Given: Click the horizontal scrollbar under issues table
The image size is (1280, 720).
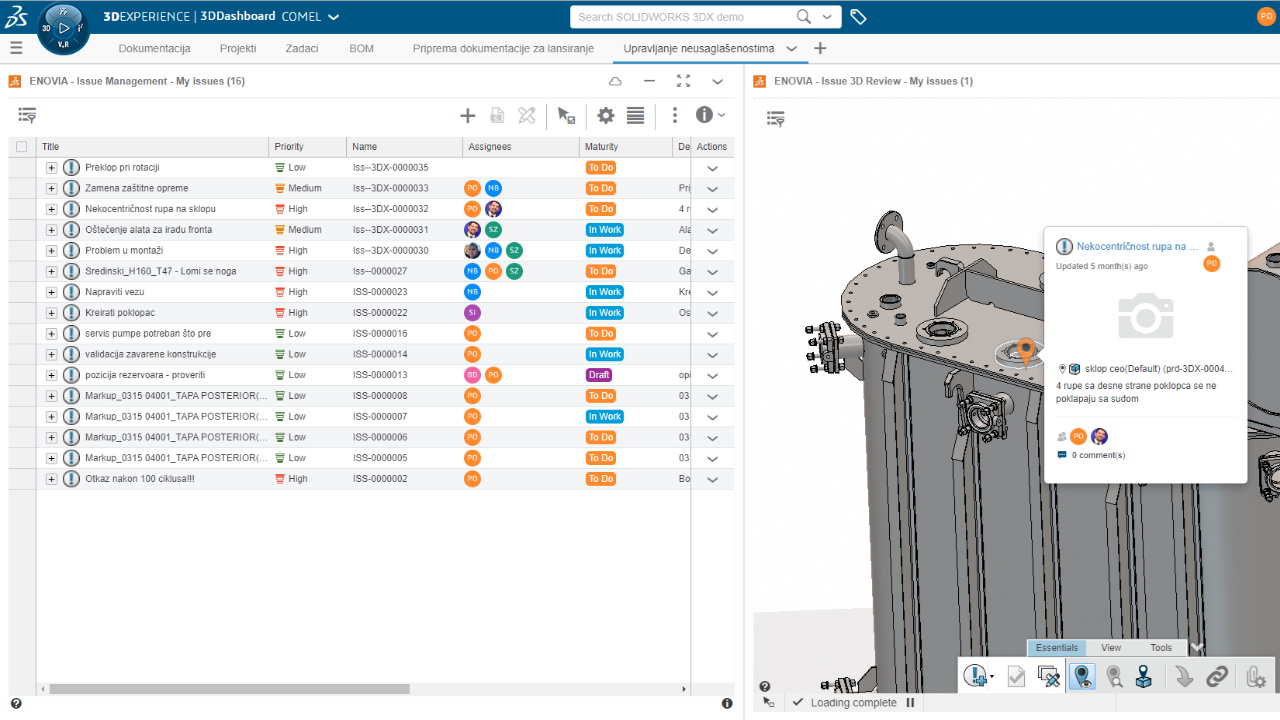Looking at the screenshot, I should tap(230, 689).
